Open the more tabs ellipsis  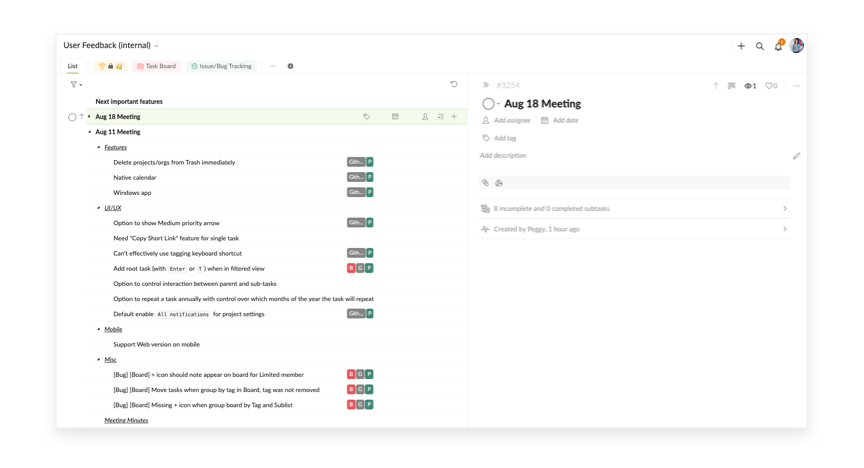point(273,66)
